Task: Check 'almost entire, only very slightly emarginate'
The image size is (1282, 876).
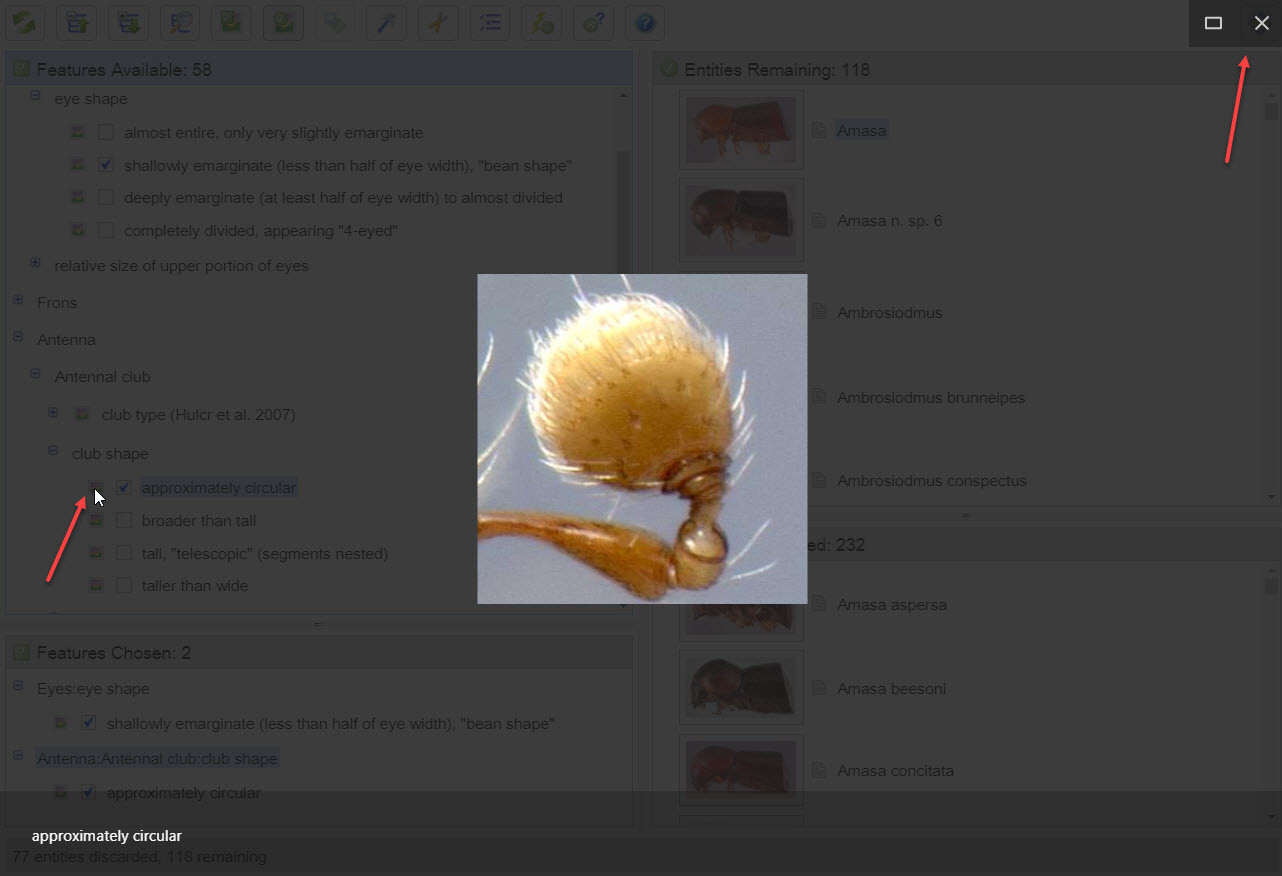Action: click(106, 132)
